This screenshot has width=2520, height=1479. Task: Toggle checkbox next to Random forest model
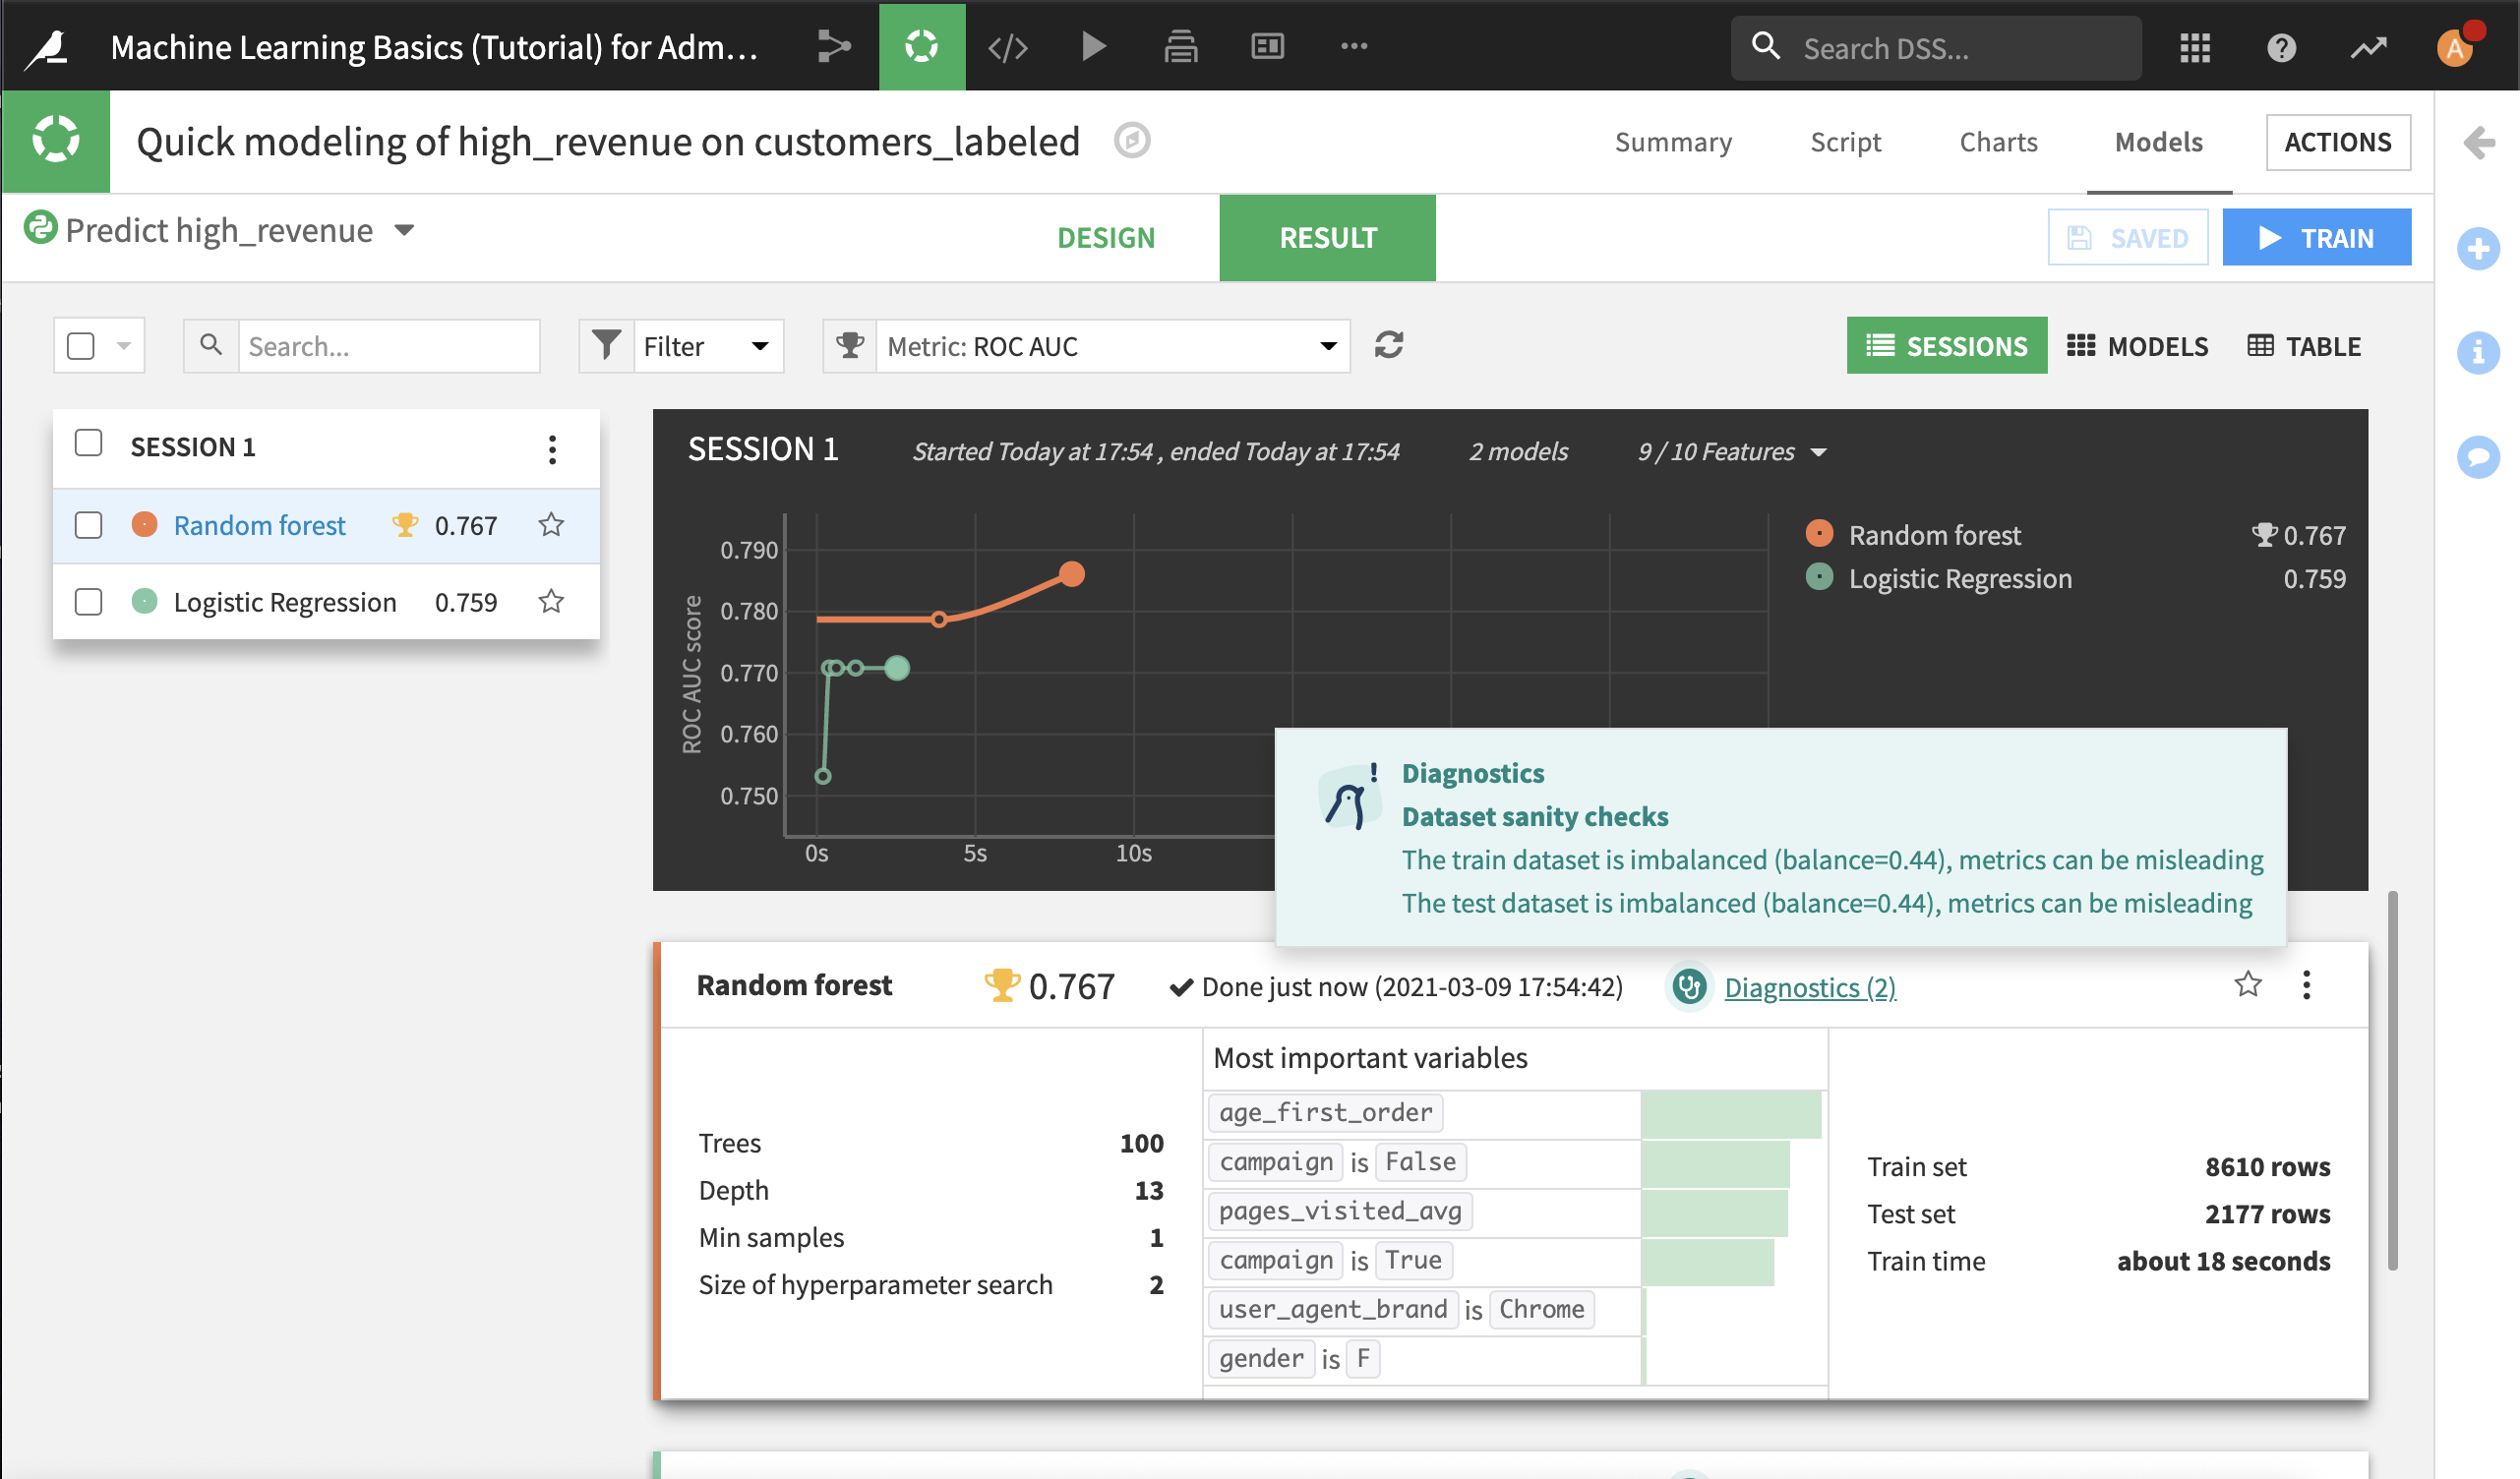click(87, 523)
